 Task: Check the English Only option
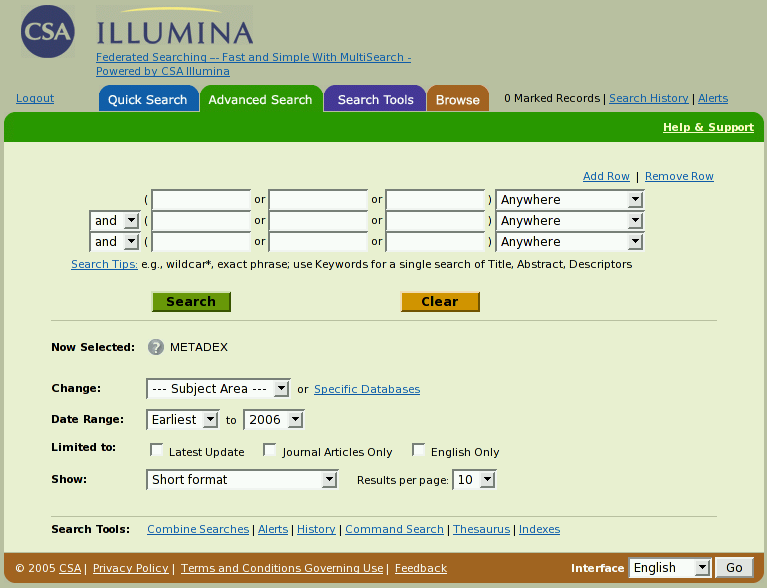tap(418, 450)
